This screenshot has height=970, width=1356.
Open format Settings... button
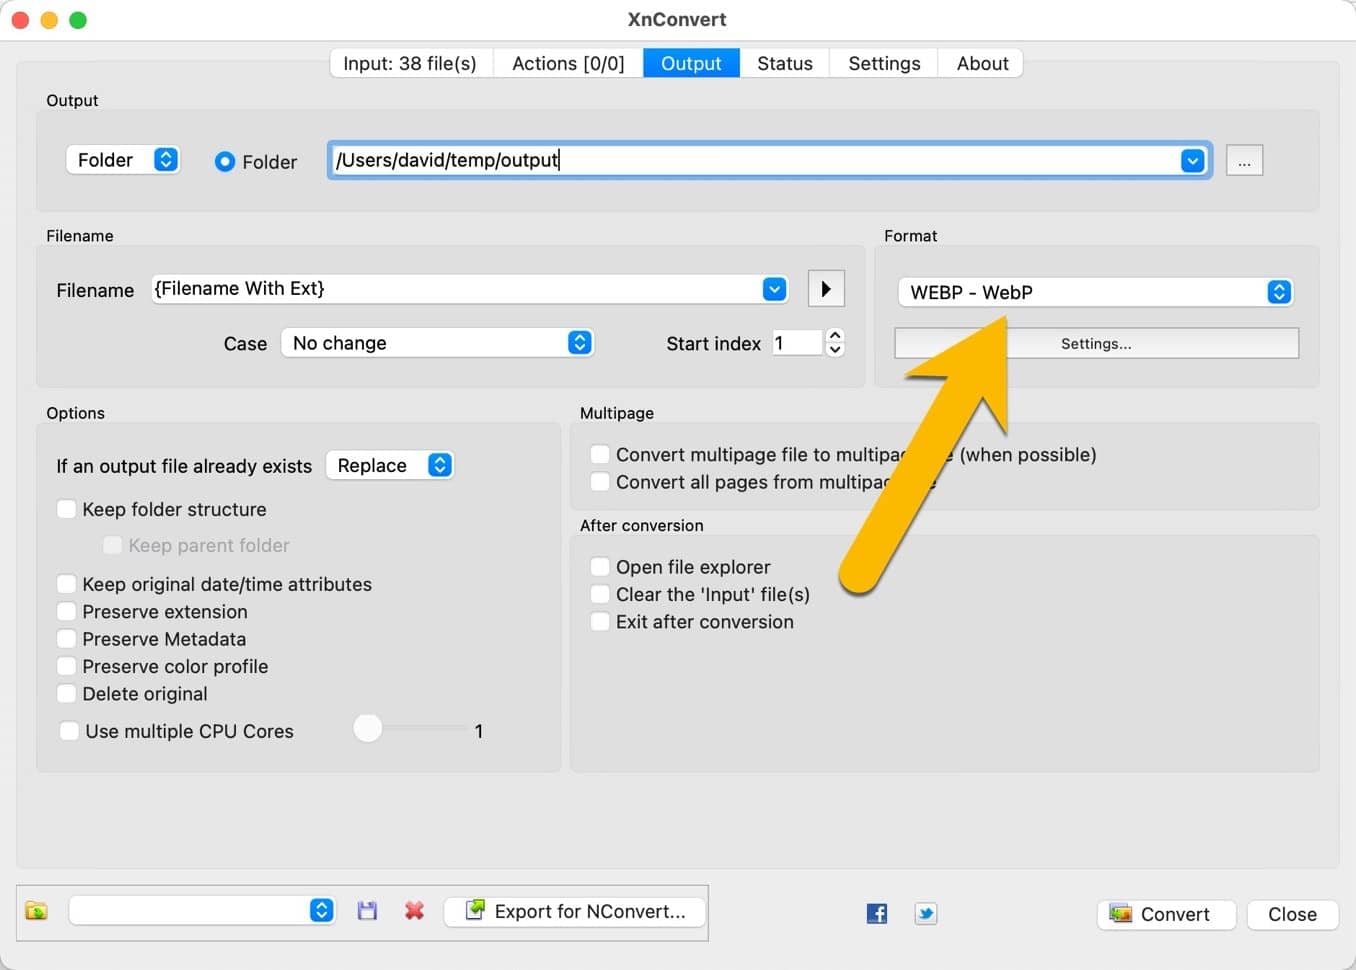tap(1096, 343)
